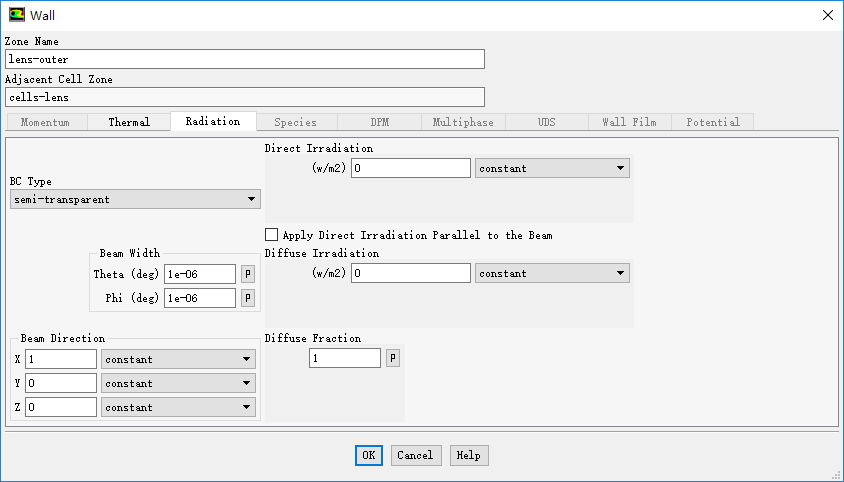Expand the Direct Irradiation constant dropdown
844x482 pixels.
pos(552,168)
